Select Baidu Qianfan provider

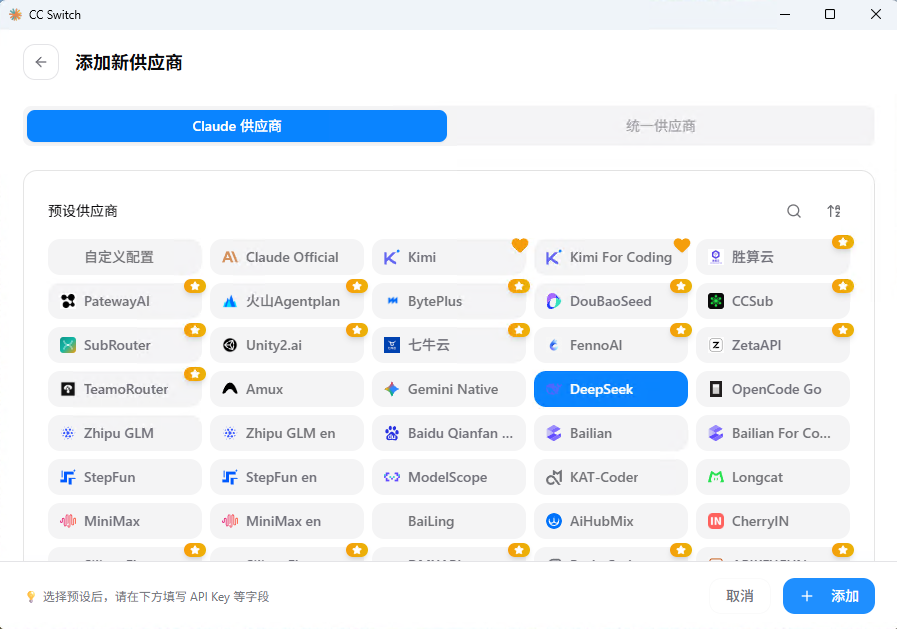click(448, 433)
